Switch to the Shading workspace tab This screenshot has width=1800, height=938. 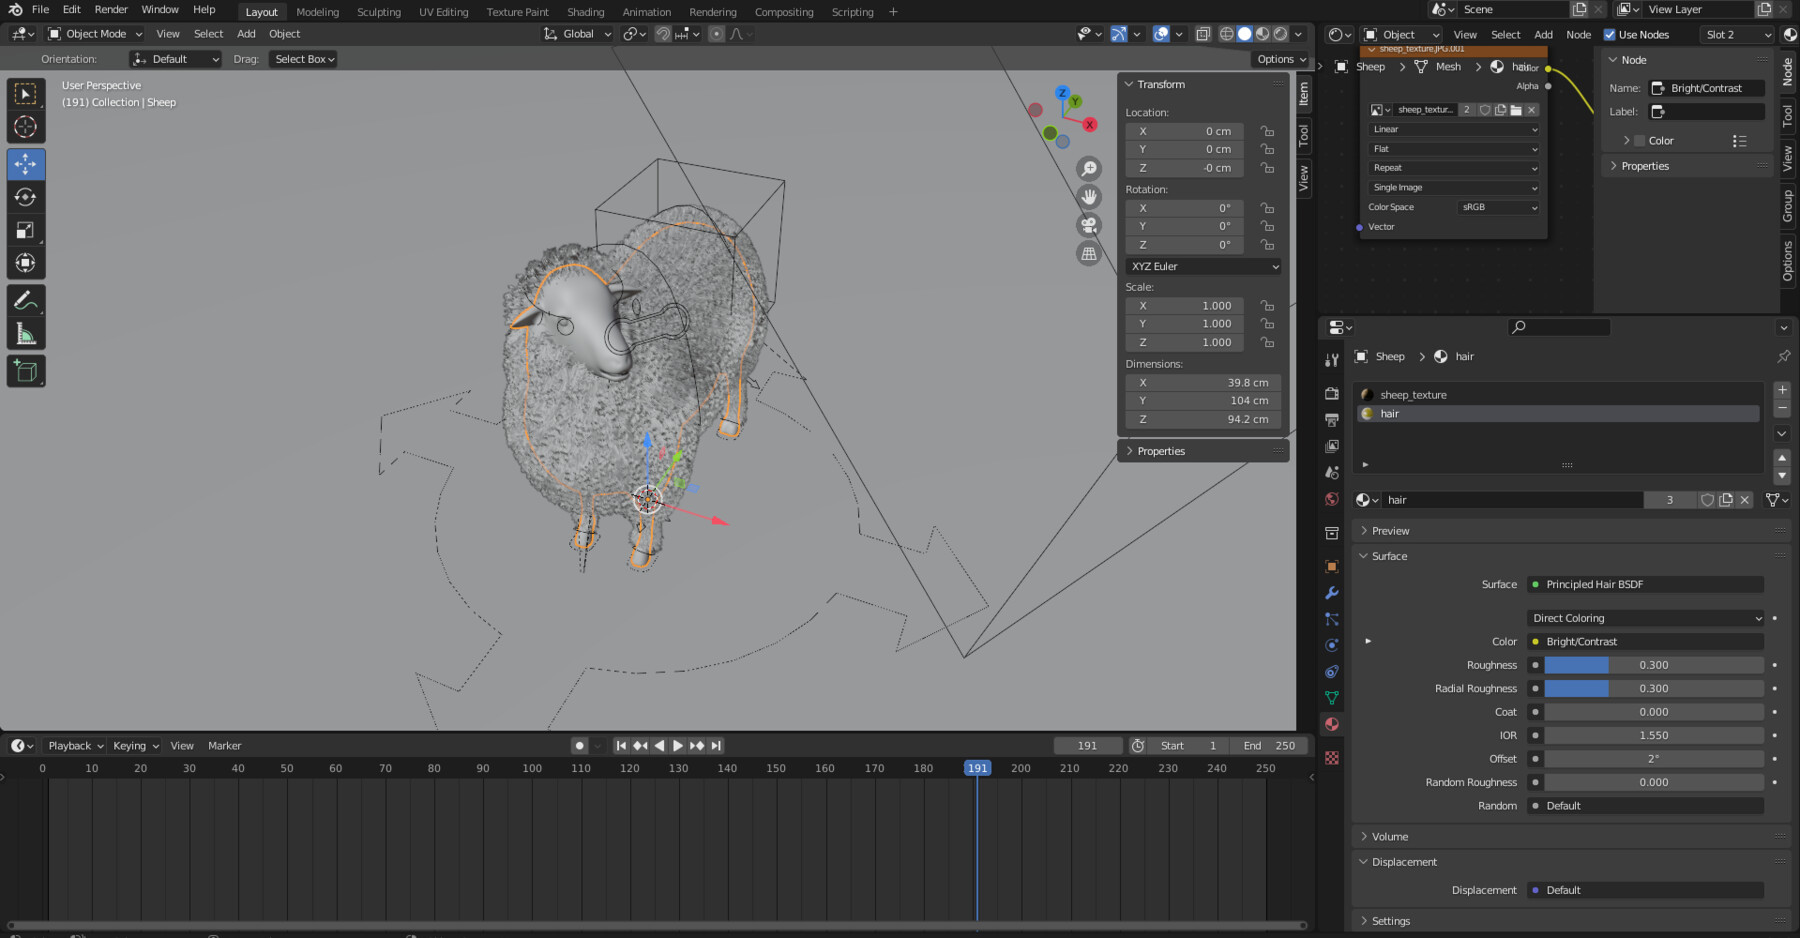(x=586, y=11)
